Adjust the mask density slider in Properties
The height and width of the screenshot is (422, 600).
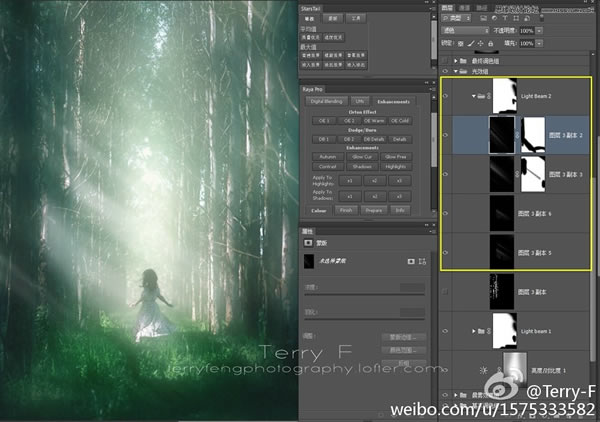pyautogui.click(x=364, y=295)
